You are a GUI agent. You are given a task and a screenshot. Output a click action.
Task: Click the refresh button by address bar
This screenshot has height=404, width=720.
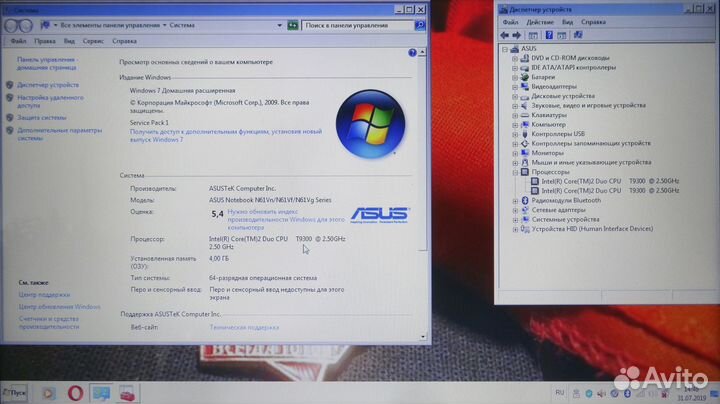(x=292, y=25)
